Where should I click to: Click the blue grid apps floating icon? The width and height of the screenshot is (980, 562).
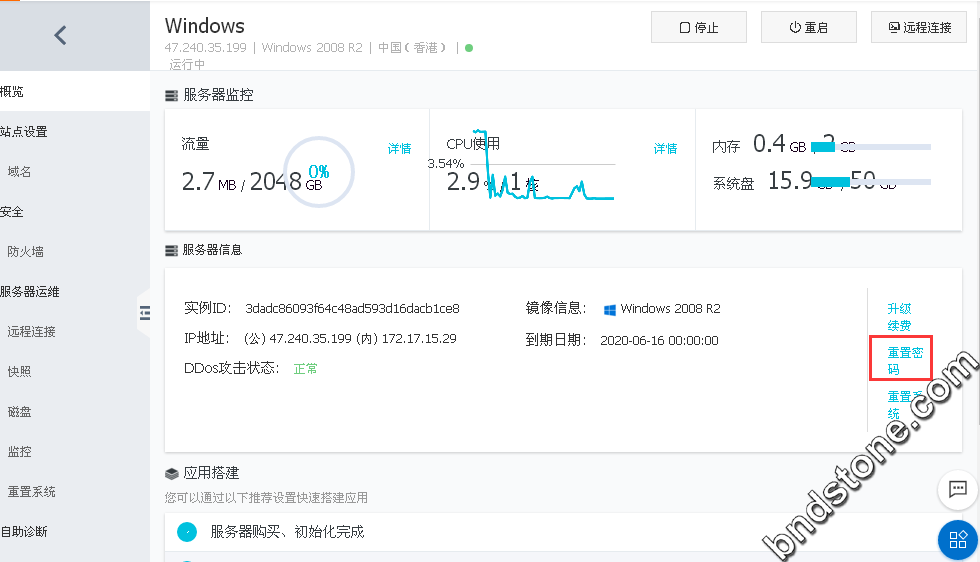(x=957, y=540)
